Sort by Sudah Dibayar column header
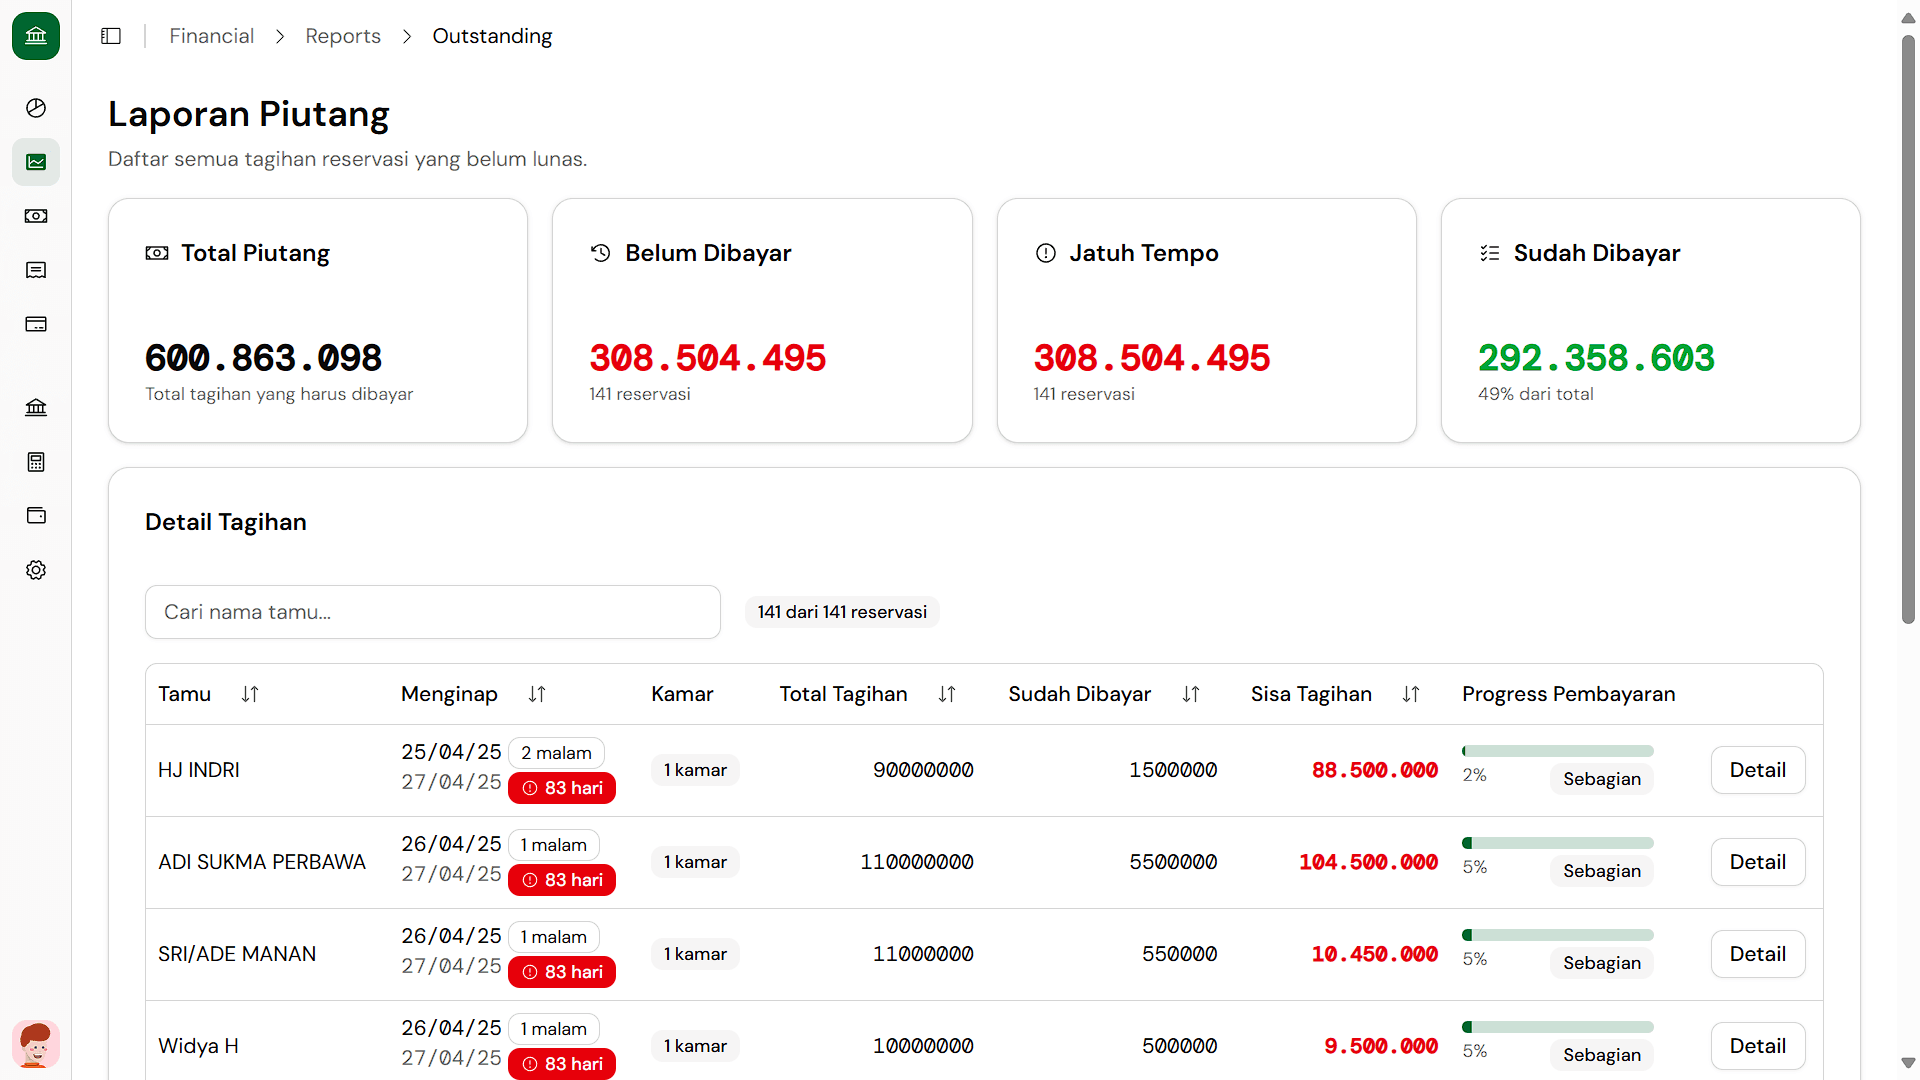The image size is (1920, 1080). [x=1190, y=694]
